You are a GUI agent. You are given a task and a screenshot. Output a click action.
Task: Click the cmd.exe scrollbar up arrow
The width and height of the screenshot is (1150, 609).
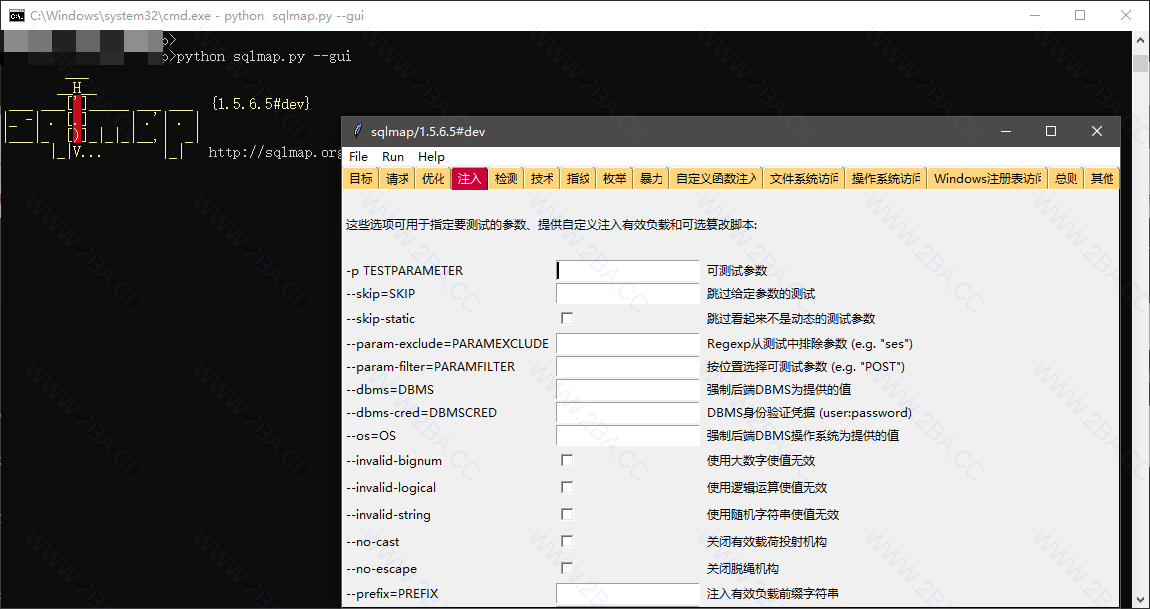click(x=1140, y=39)
